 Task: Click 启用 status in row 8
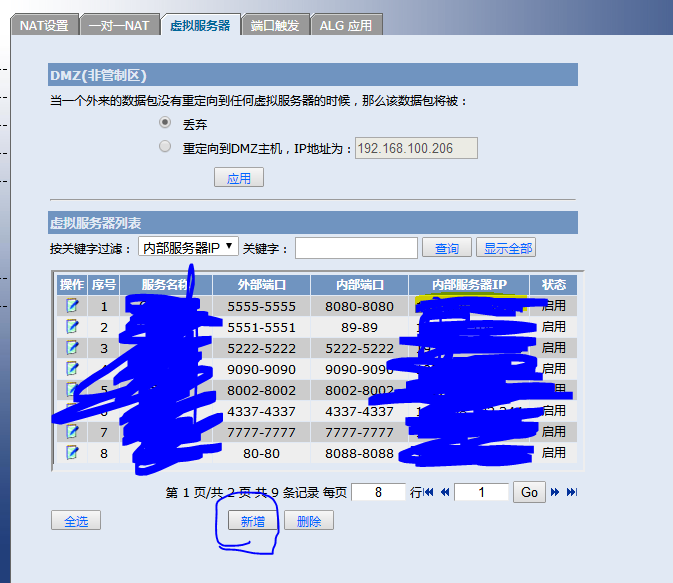[x=554, y=452]
